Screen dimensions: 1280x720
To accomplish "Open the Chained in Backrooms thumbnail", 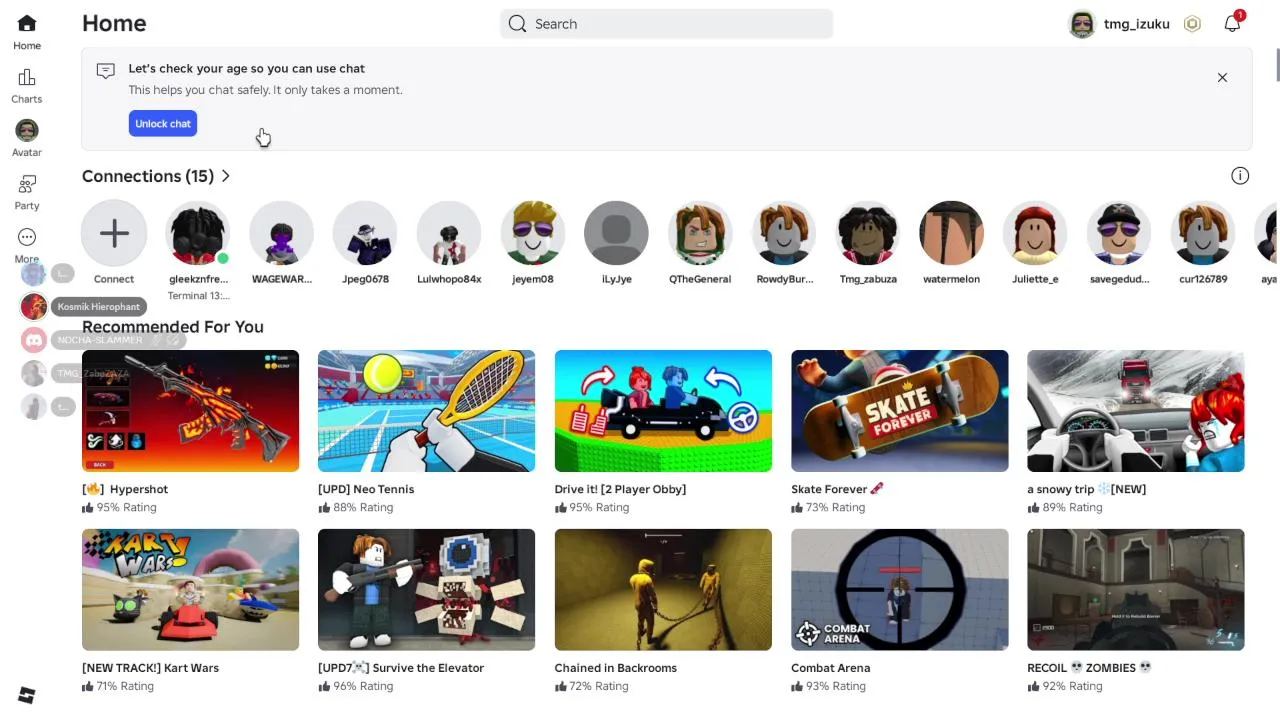I will pyautogui.click(x=663, y=590).
